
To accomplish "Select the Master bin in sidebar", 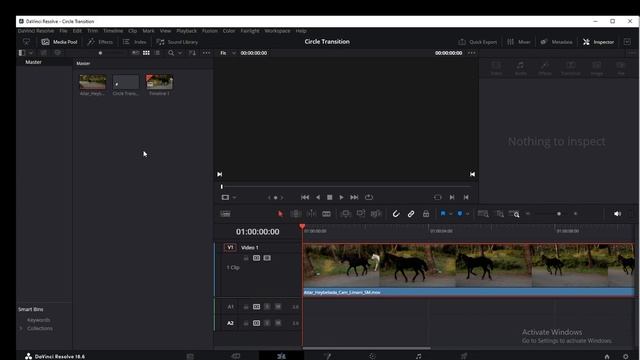I will [33, 62].
